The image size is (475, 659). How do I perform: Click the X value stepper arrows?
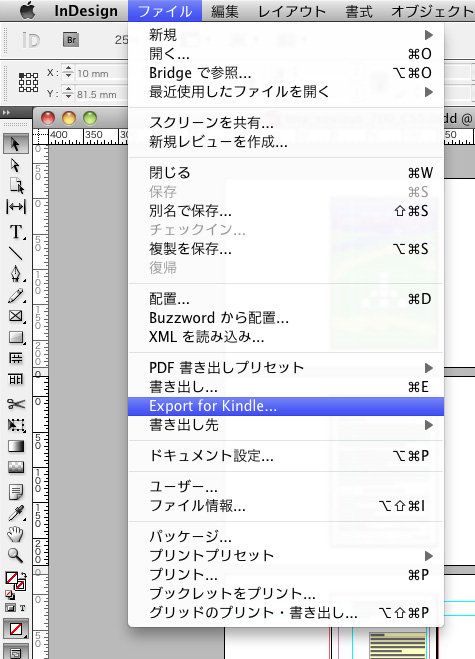[x=68, y=73]
